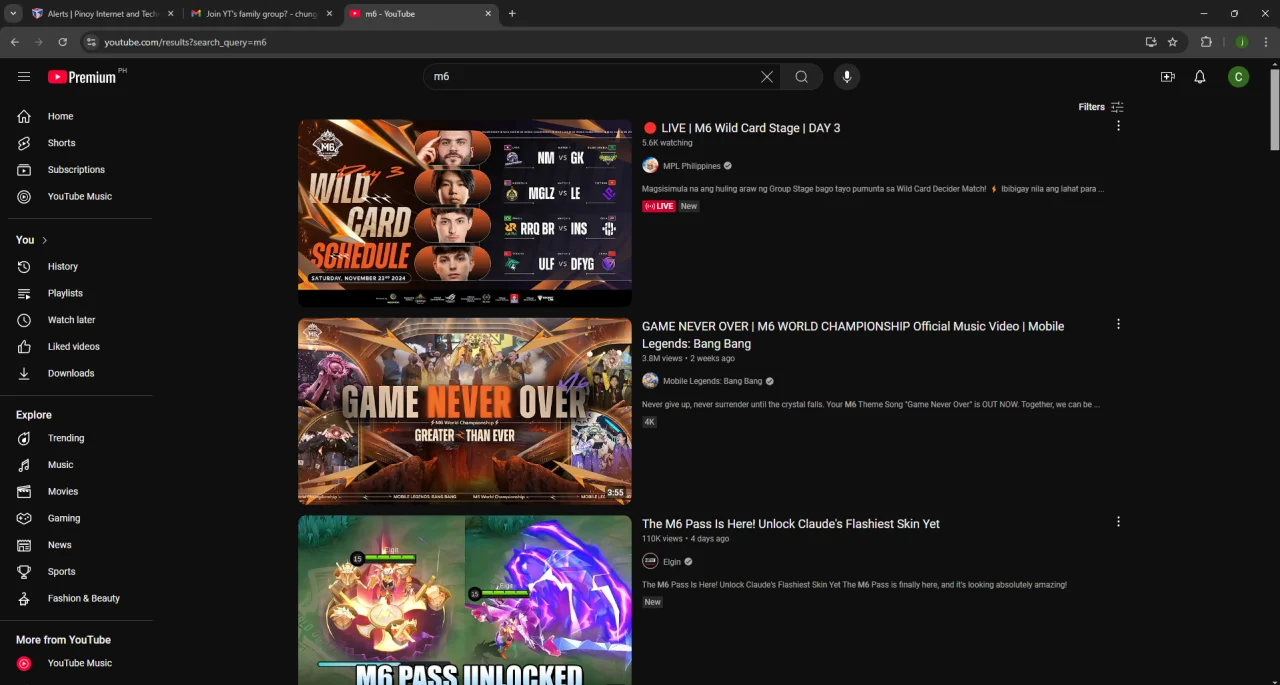Open search Filters
This screenshot has width=1280, height=685.
point(1101,107)
